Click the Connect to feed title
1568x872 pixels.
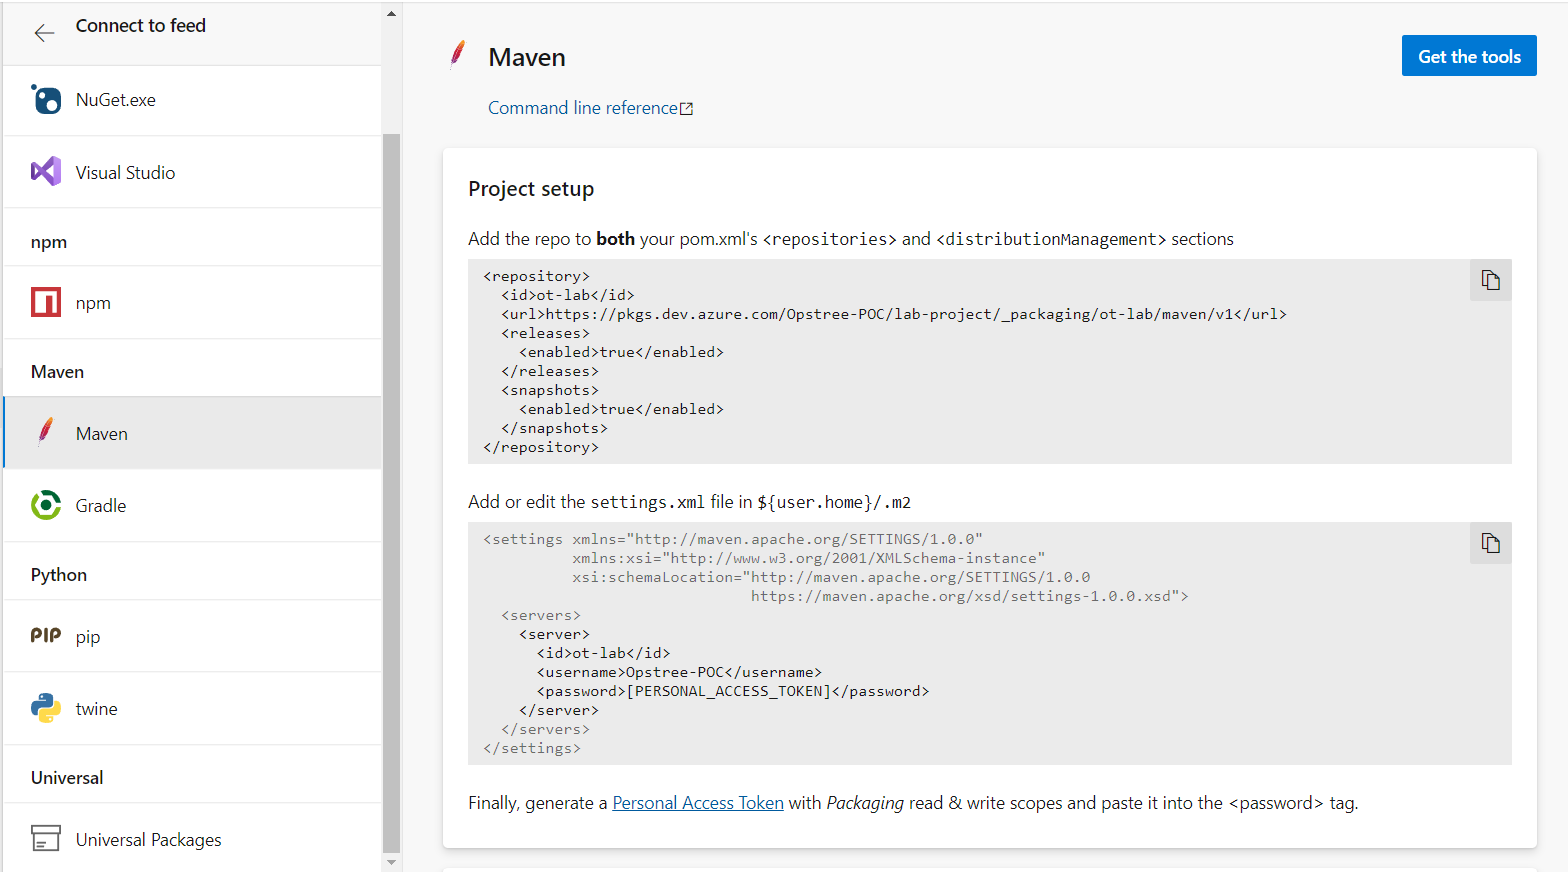(x=141, y=26)
